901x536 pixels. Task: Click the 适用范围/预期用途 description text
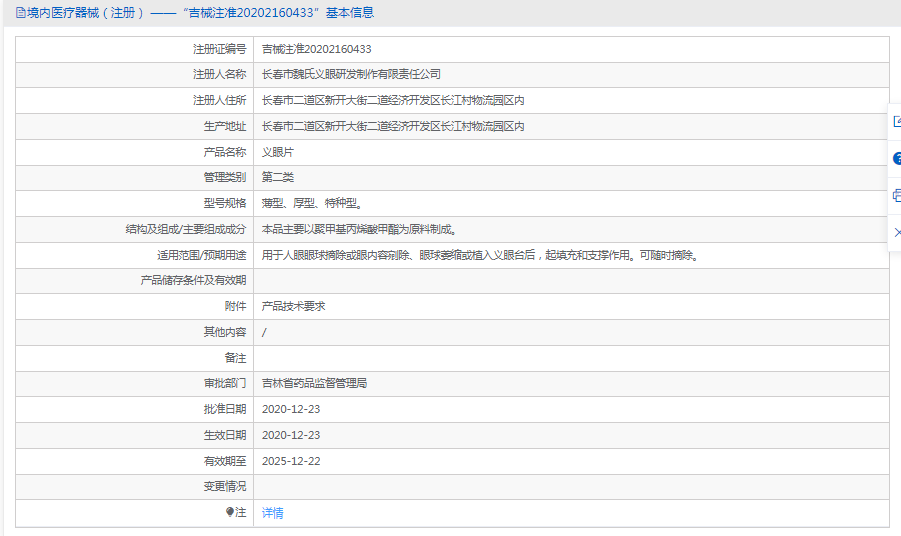480,255
